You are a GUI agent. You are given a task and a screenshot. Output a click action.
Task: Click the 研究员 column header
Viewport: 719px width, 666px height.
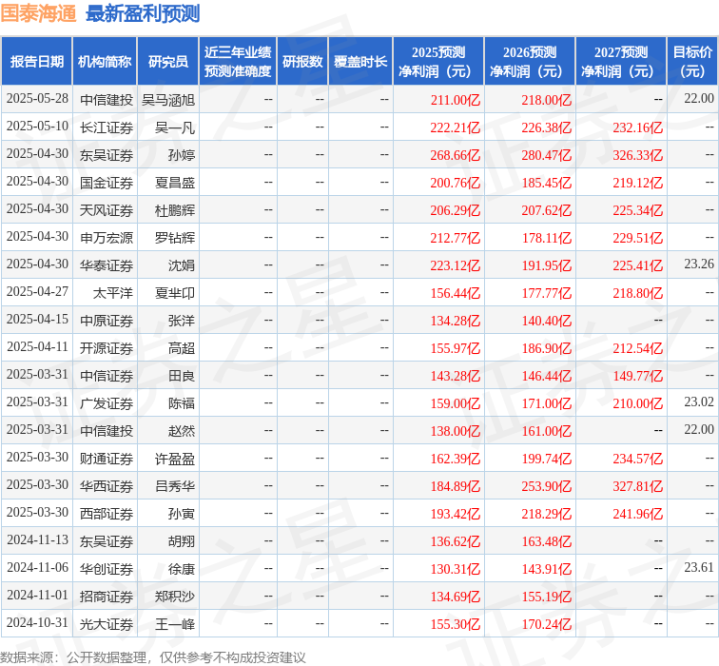tap(168, 61)
